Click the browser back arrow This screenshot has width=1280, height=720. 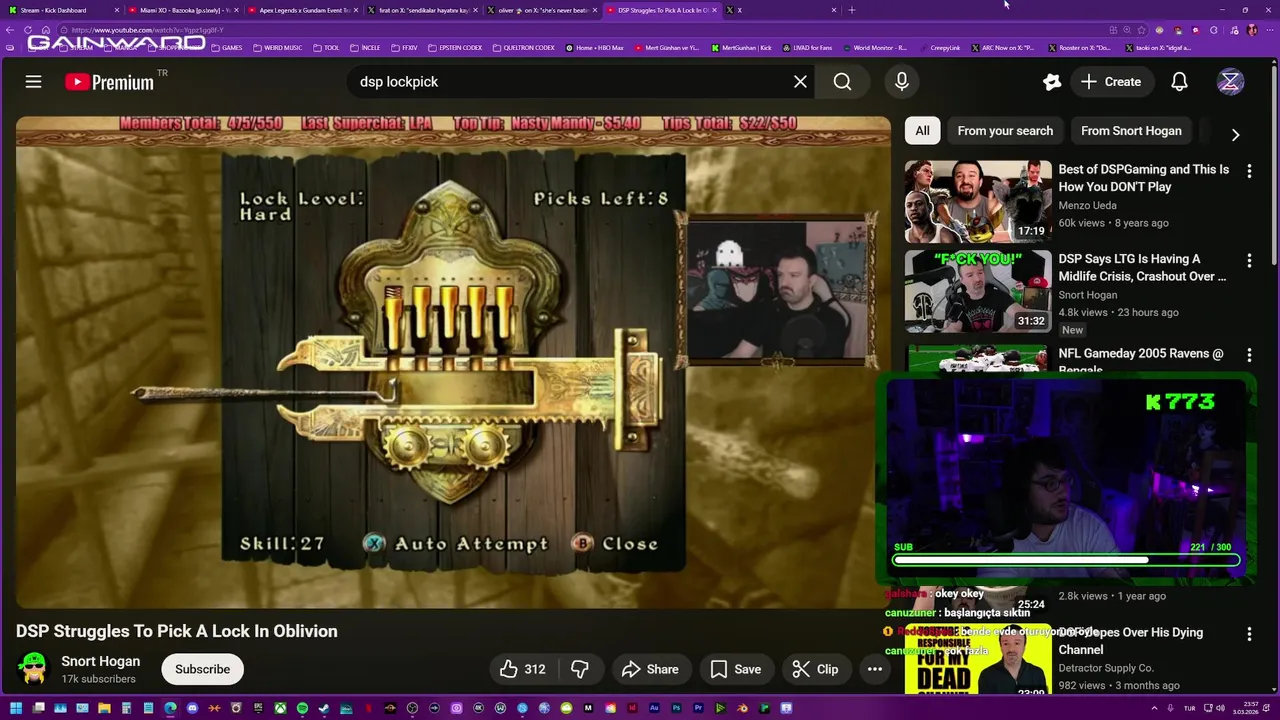[11, 30]
